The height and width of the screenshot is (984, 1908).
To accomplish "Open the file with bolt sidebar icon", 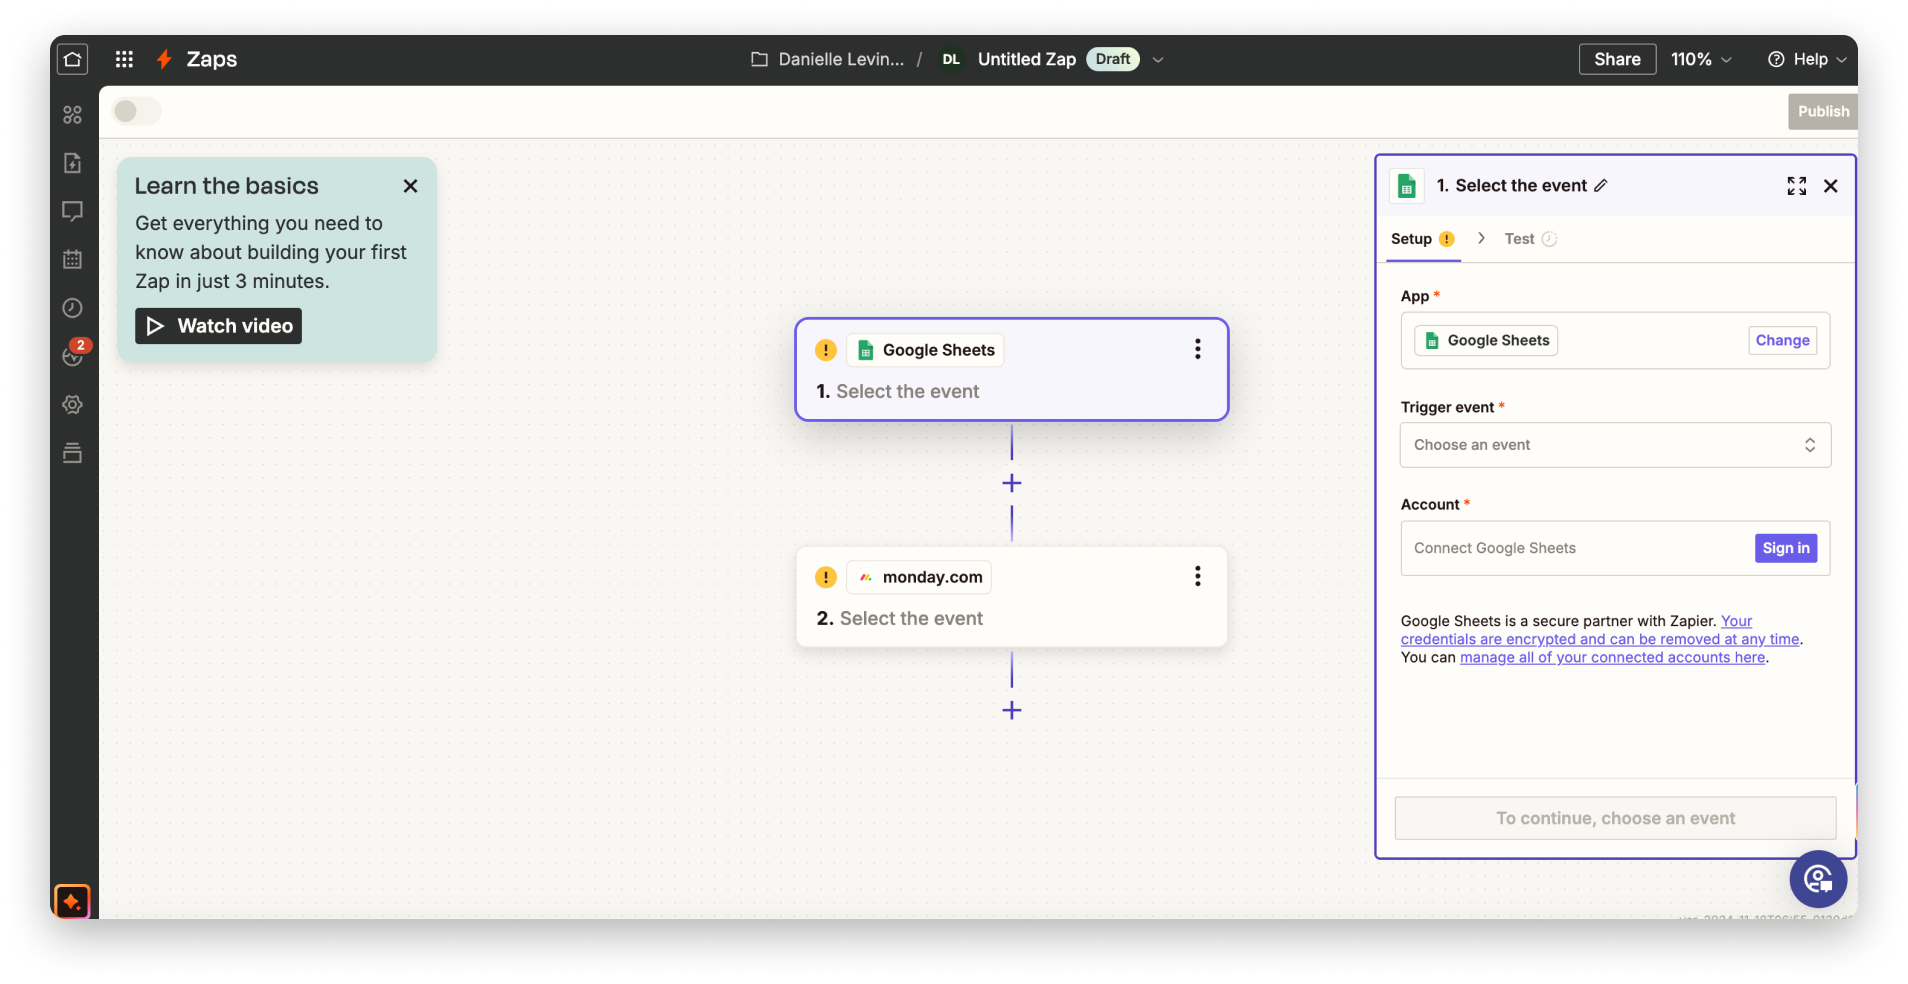I will pos(73,163).
